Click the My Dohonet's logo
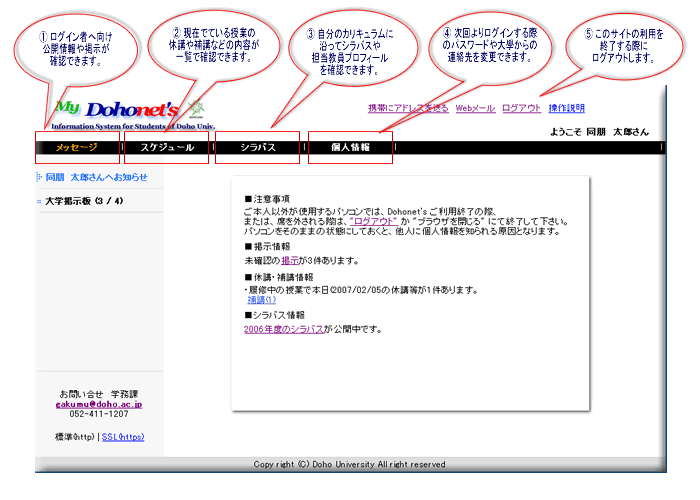 (x=115, y=109)
